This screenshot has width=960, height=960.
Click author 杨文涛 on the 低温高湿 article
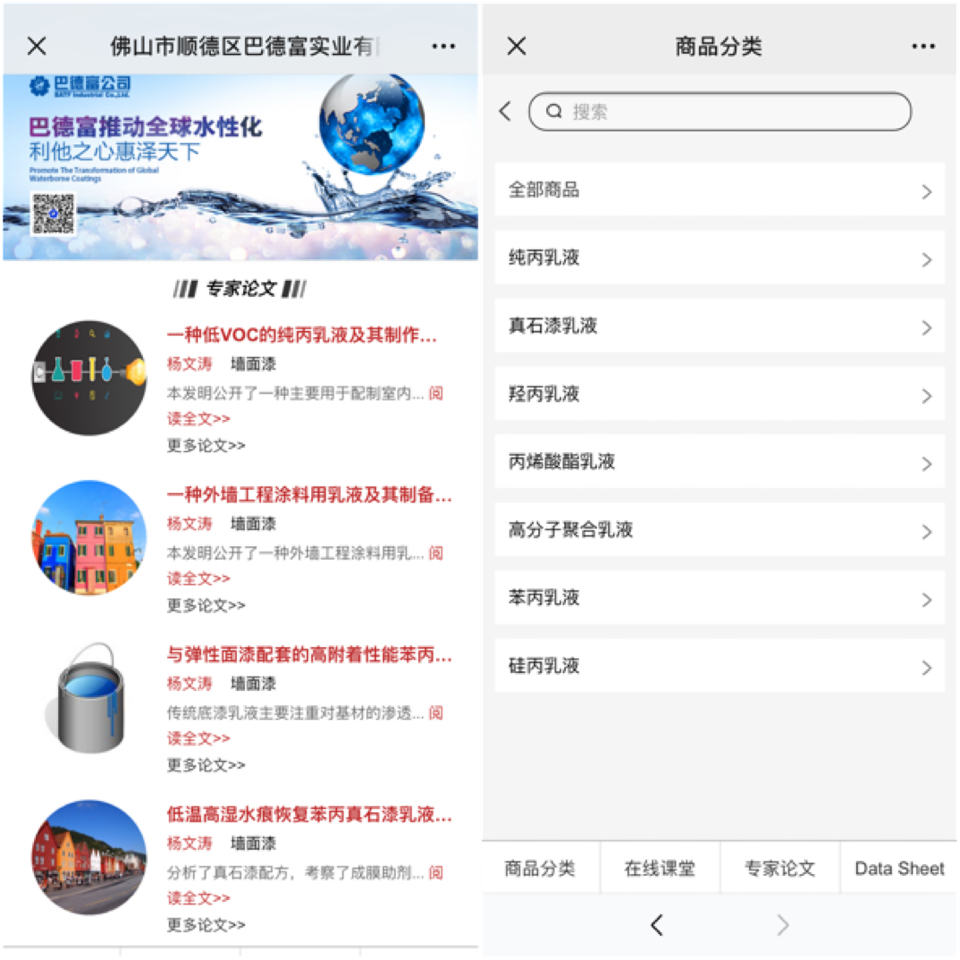[189, 843]
